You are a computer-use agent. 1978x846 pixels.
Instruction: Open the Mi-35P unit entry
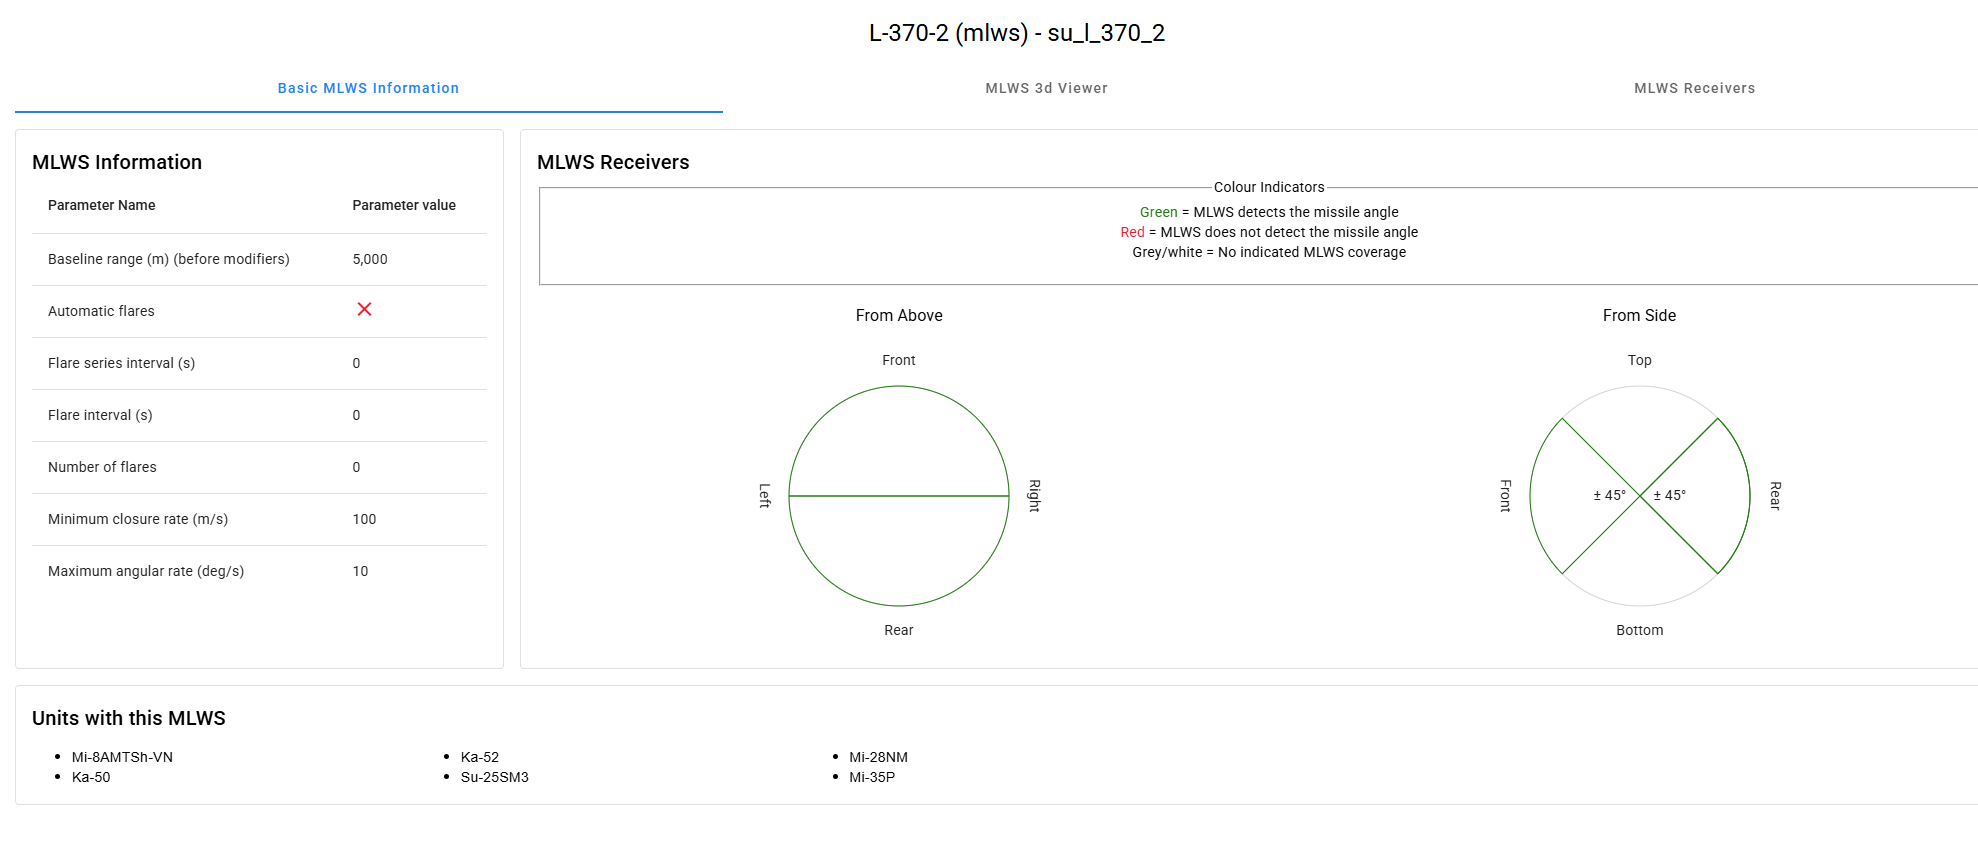point(872,777)
